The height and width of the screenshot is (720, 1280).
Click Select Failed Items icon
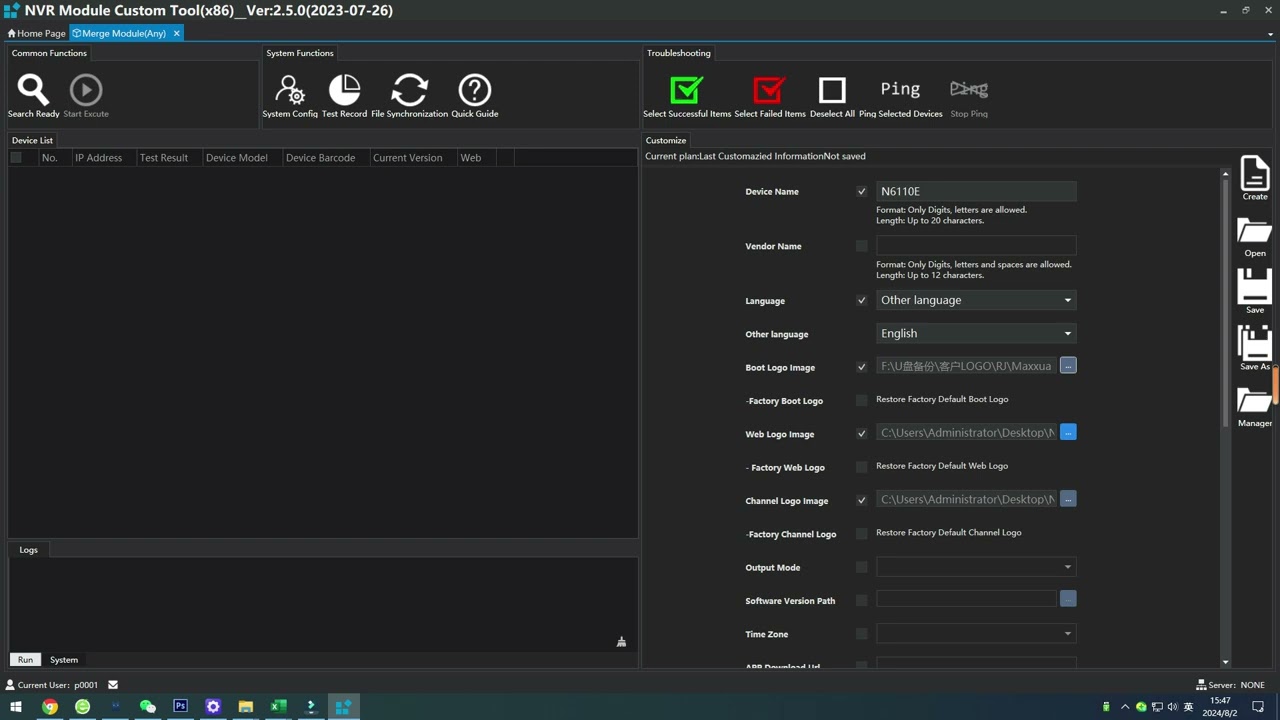point(769,91)
